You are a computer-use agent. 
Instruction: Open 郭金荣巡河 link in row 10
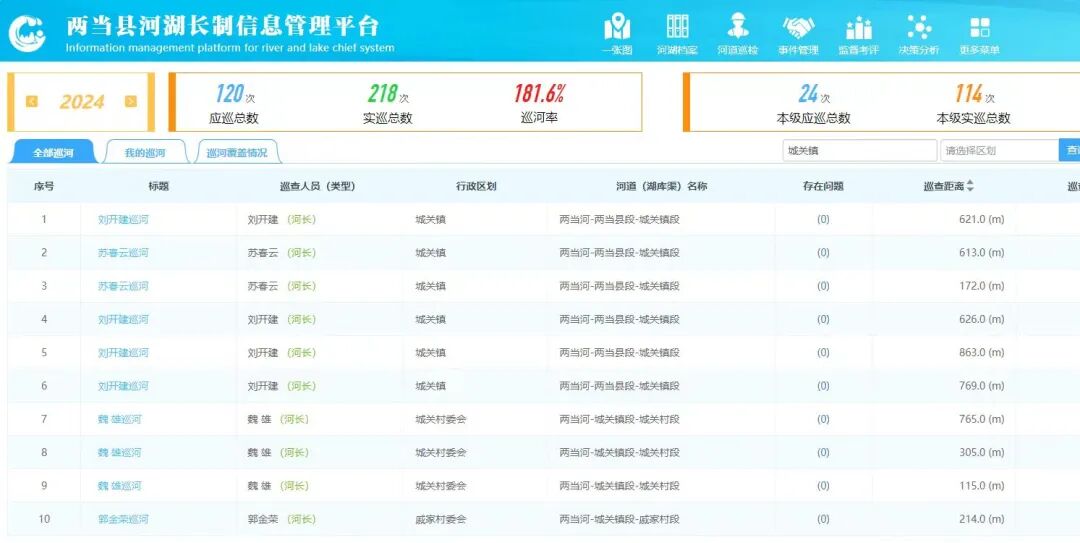(123, 519)
